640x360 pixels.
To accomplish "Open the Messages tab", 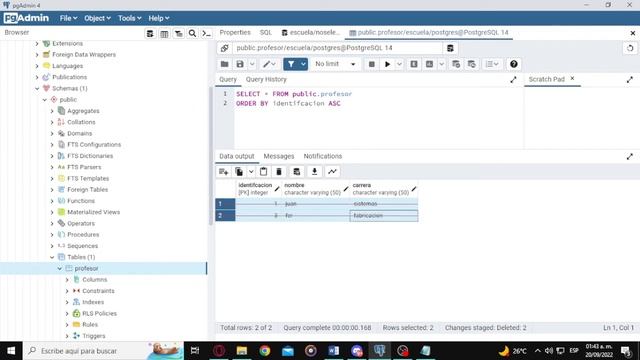I will coord(279,156).
